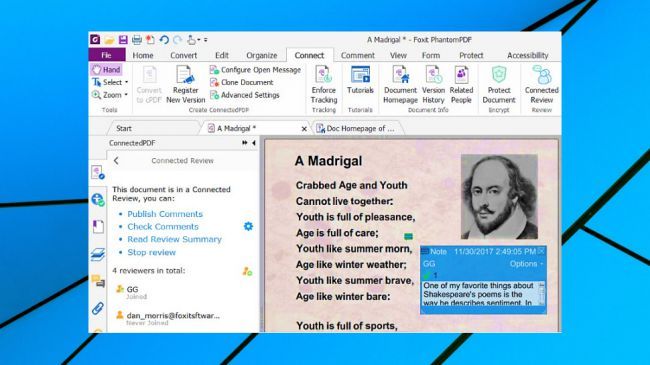This screenshot has height=365, width=650.
Task: Open the globe sidebar panel icon
Action: 98,200
